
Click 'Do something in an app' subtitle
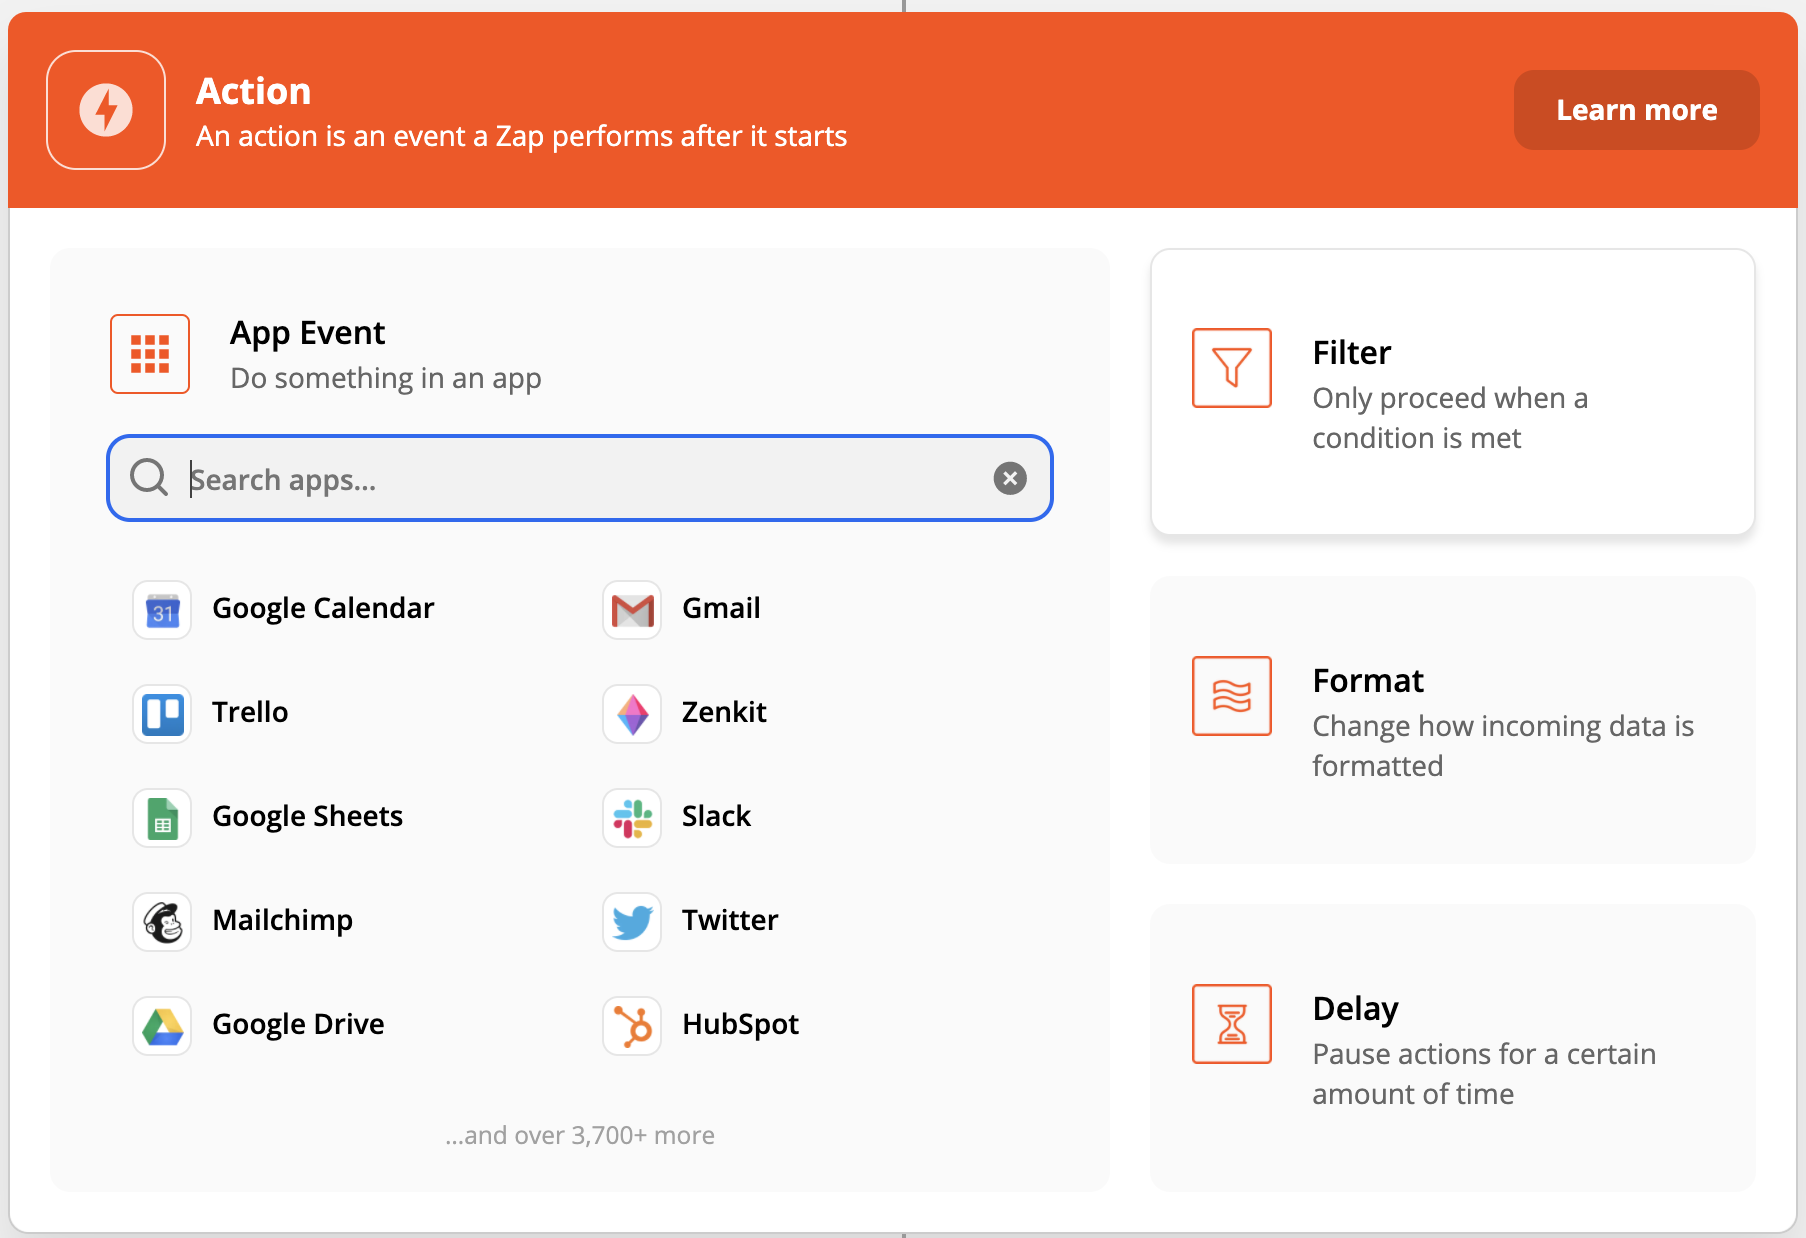[x=385, y=379]
